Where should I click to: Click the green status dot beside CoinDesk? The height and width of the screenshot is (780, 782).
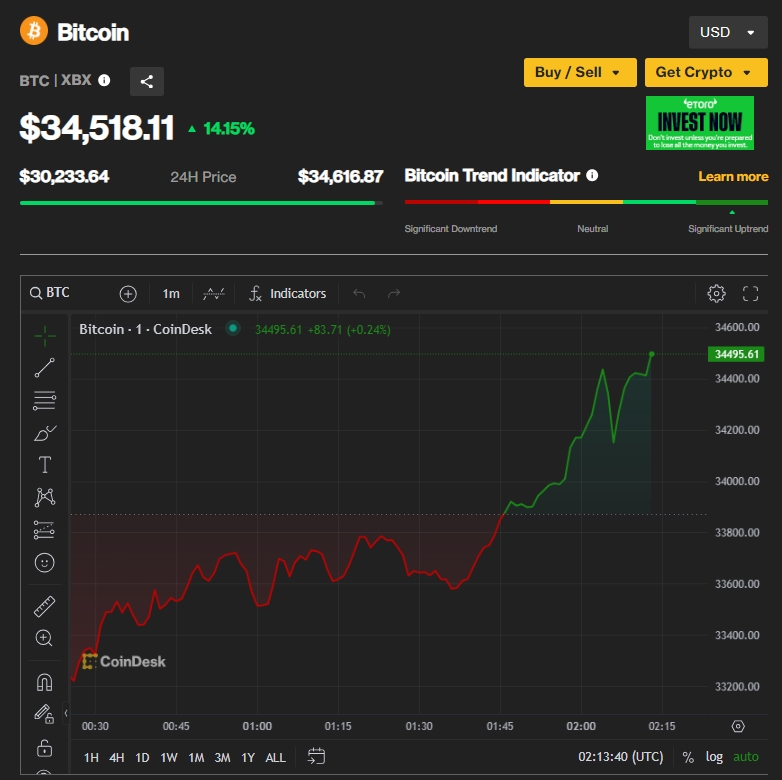pyautogui.click(x=233, y=328)
